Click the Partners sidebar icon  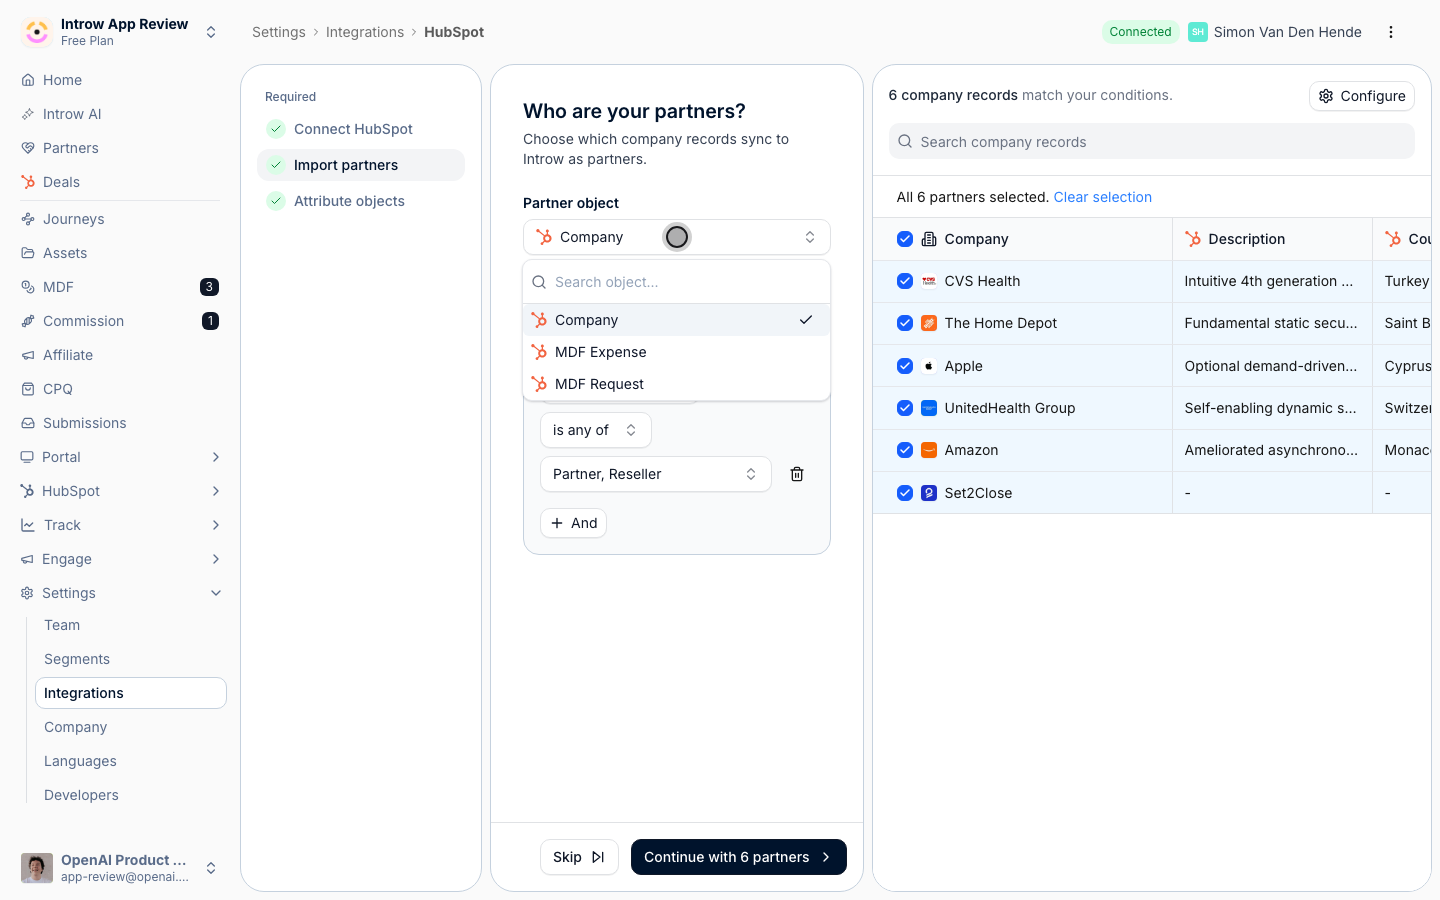tap(28, 148)
